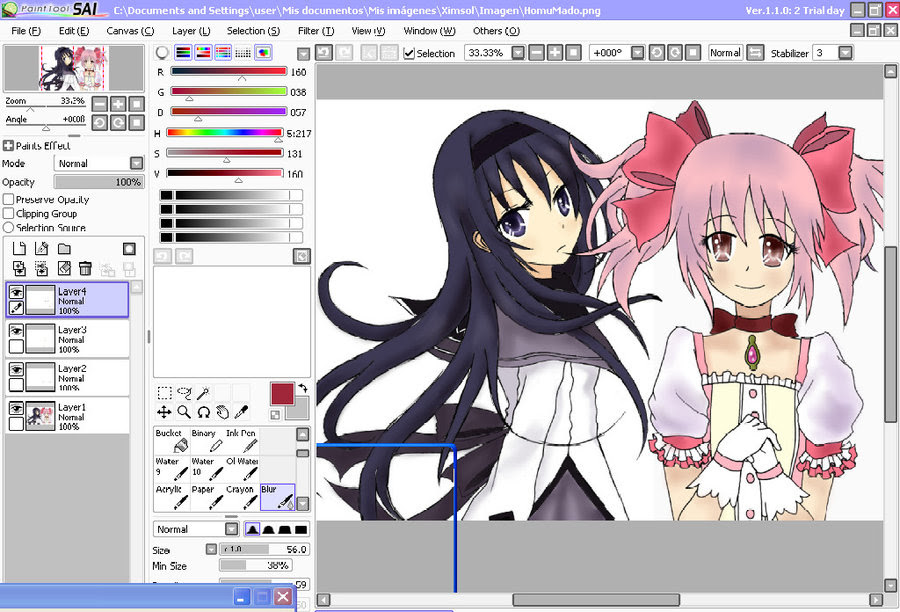Image resolution: width=900 pixels, height=612 pixels.
Task: Choose the Oil Water brush
Action: [x=242, y=468]
